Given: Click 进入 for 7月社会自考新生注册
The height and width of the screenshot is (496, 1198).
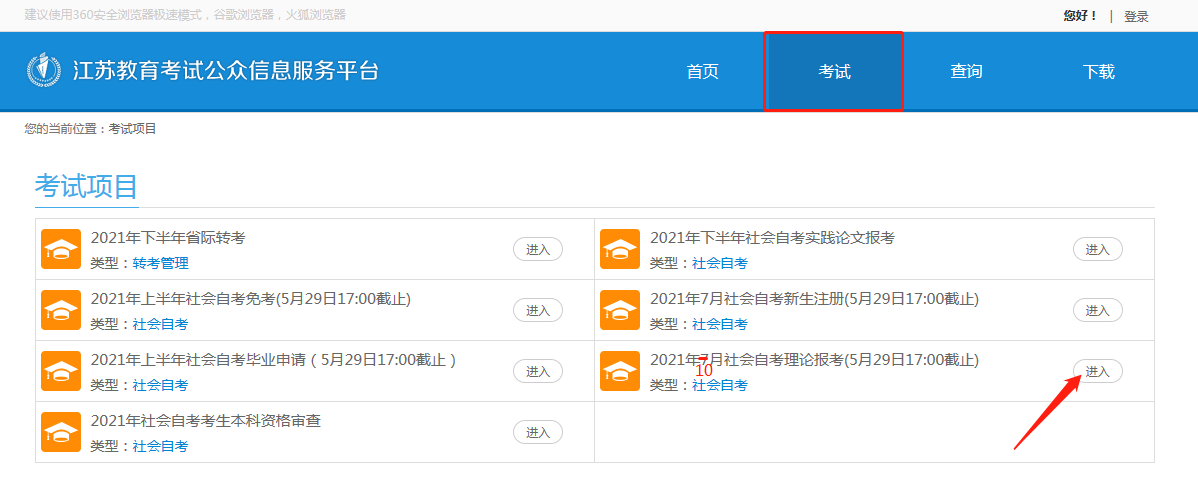Looking at the screenshot, I should [1097, 310].
